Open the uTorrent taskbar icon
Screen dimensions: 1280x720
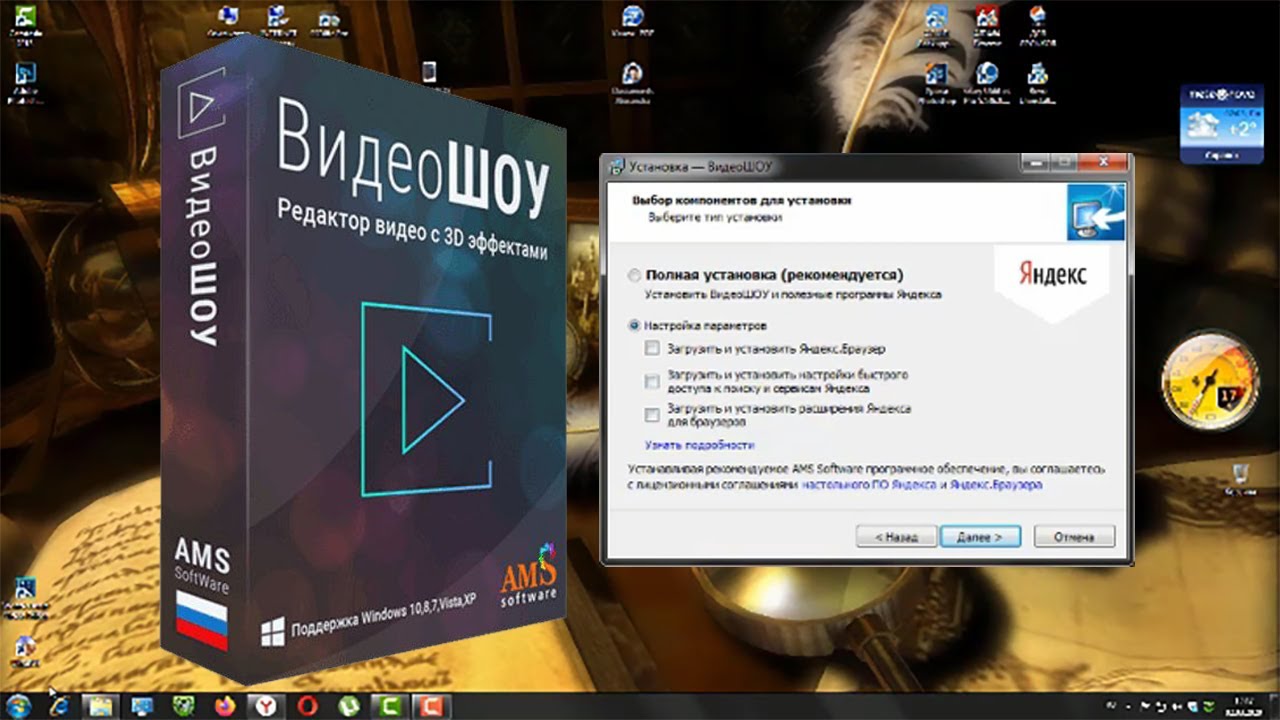tap(349, 705)
